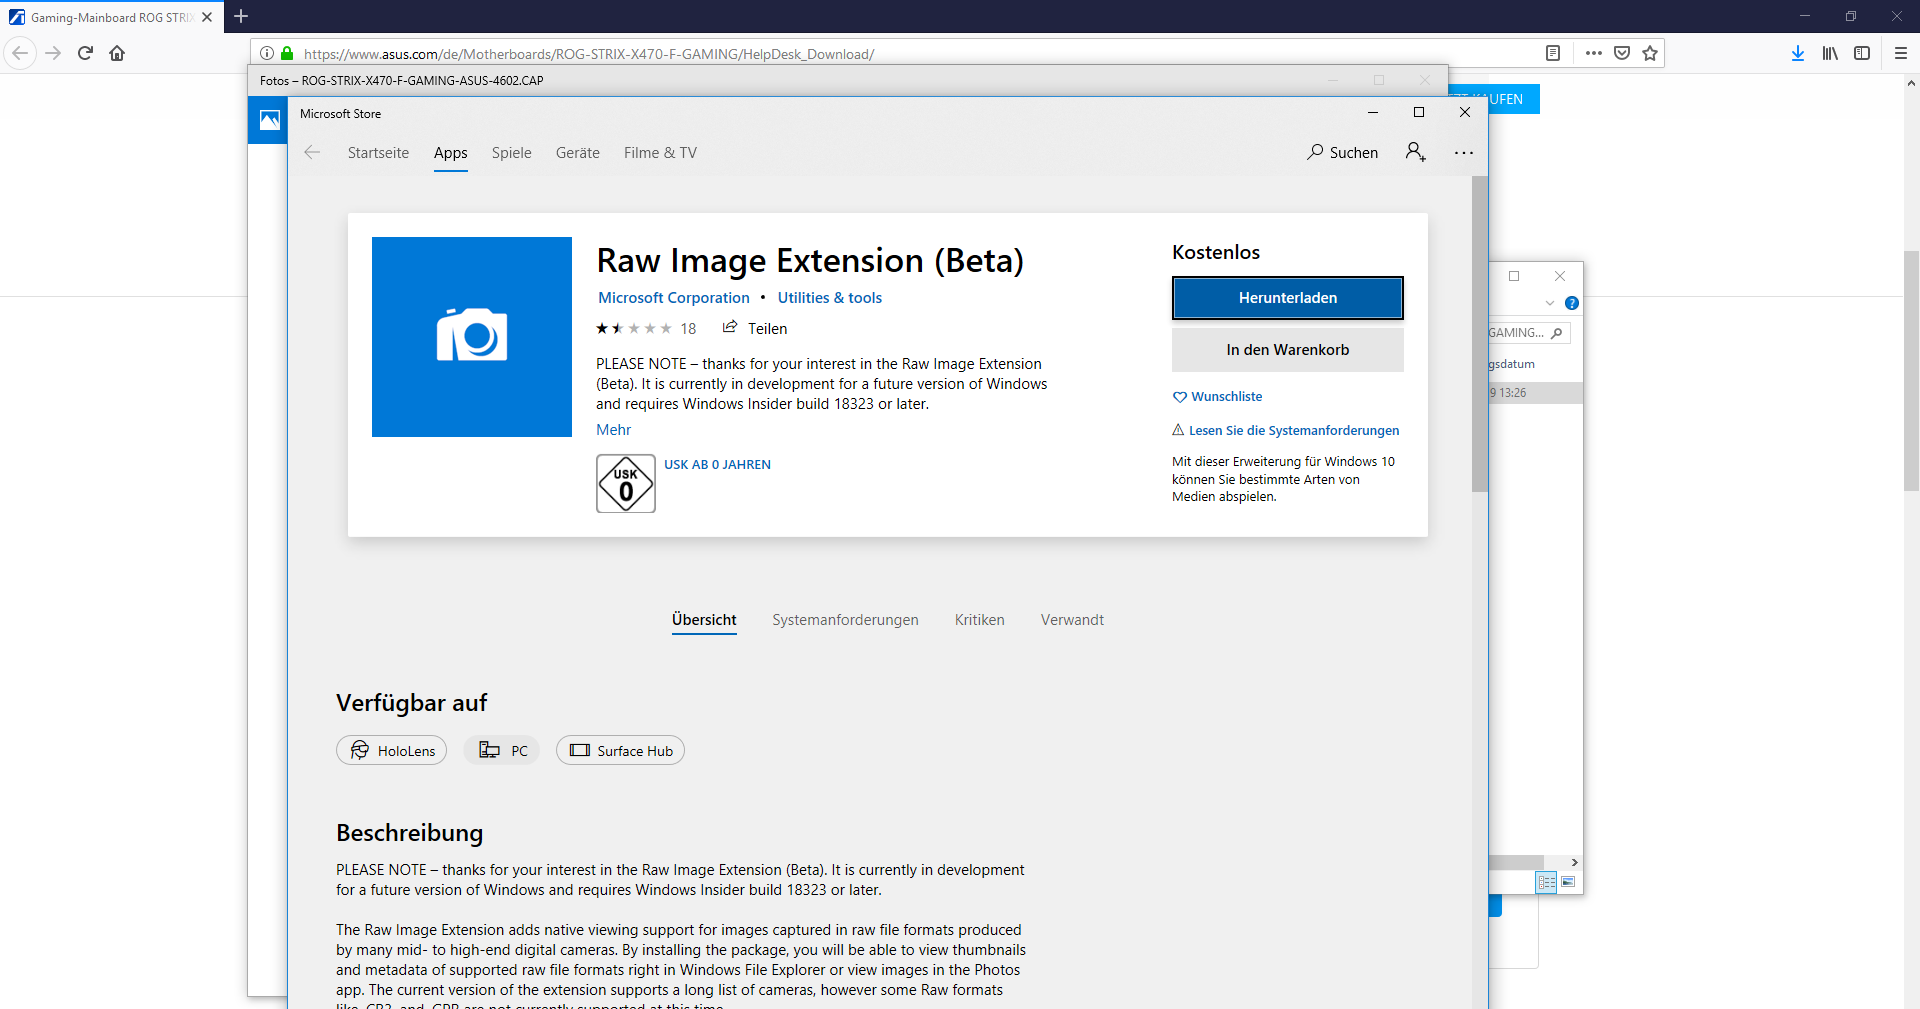Click the Firefox page vertical scrollbar
The width and height of the screenshot is (1920, 1009).
click(1911, 370)
